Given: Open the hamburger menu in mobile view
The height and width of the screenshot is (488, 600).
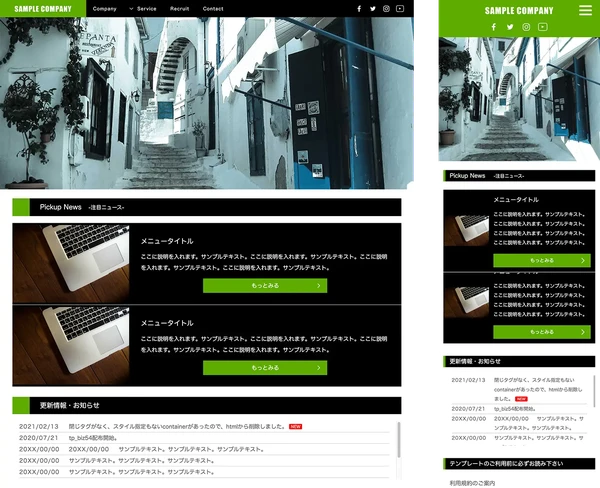Looking at the screenshot, I should (585, 10).
